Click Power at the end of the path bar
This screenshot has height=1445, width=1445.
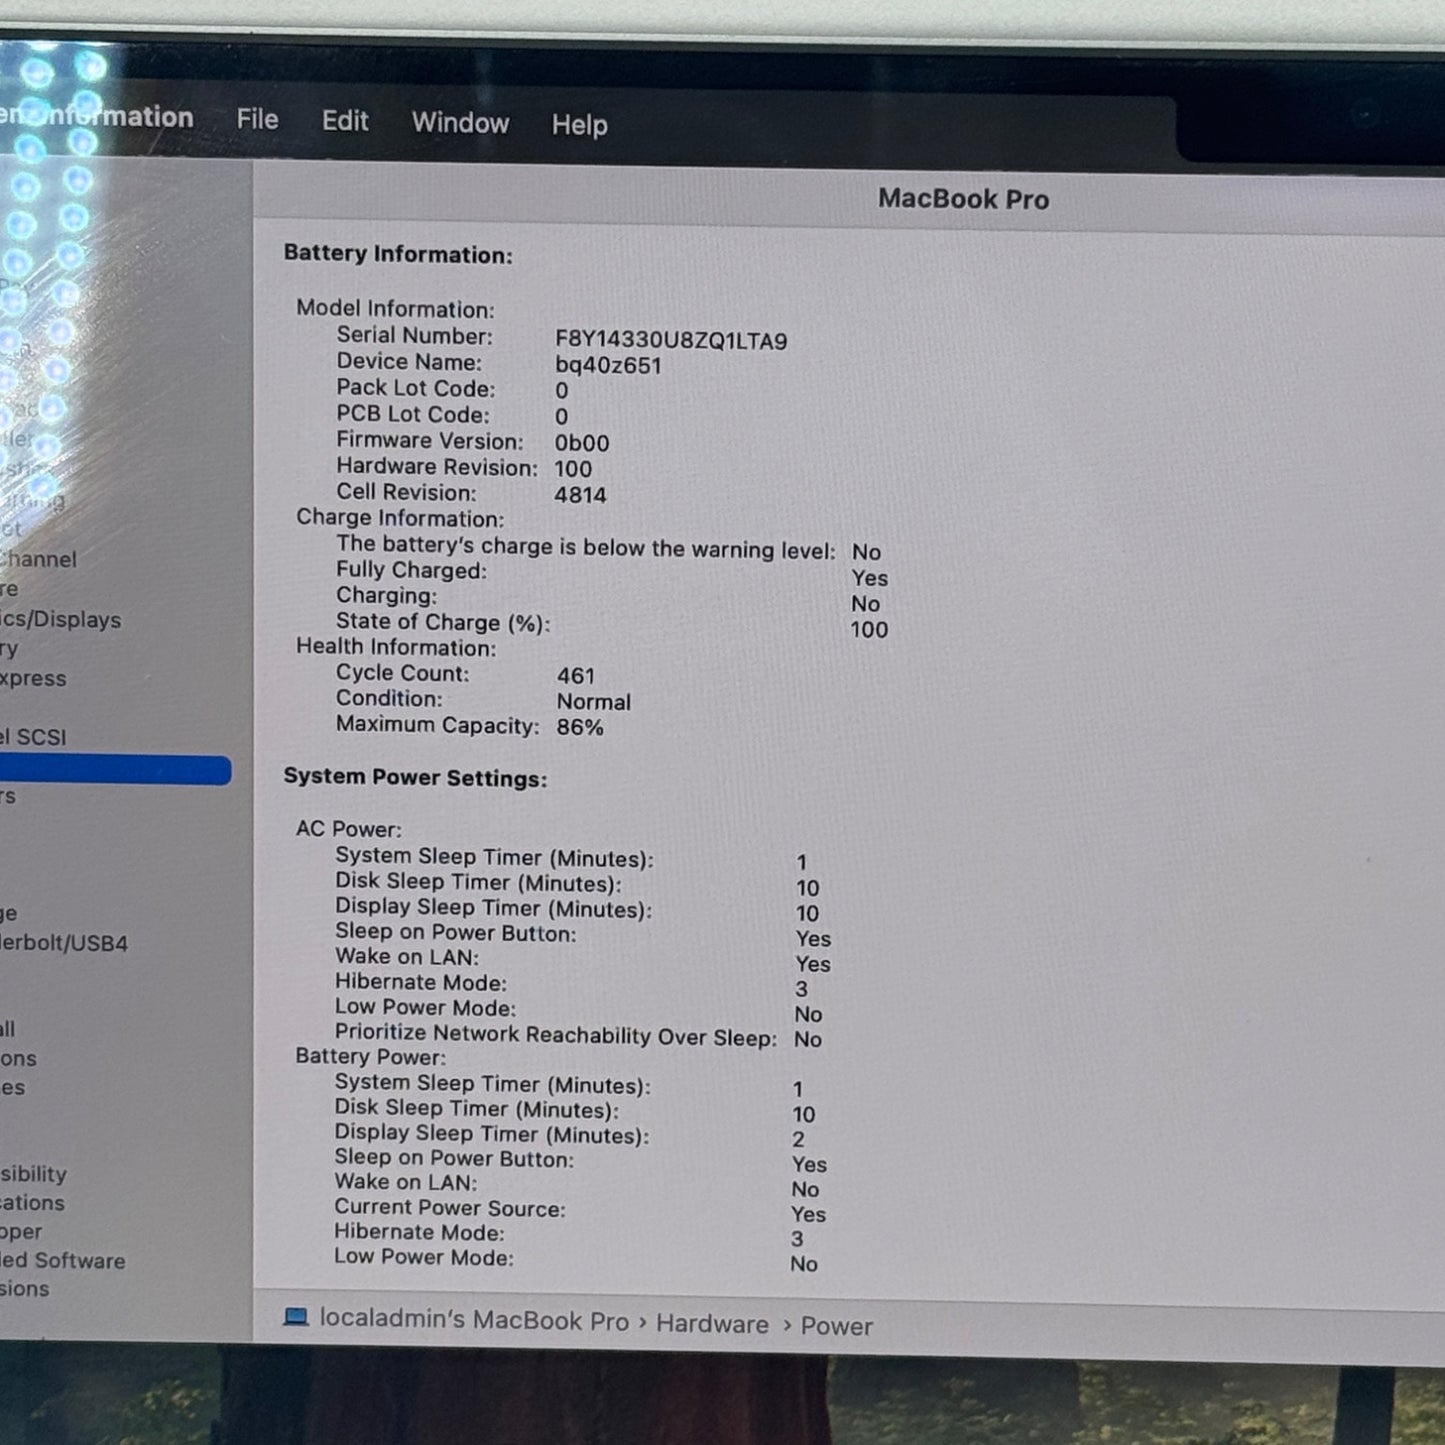[x=836, y=1326]
